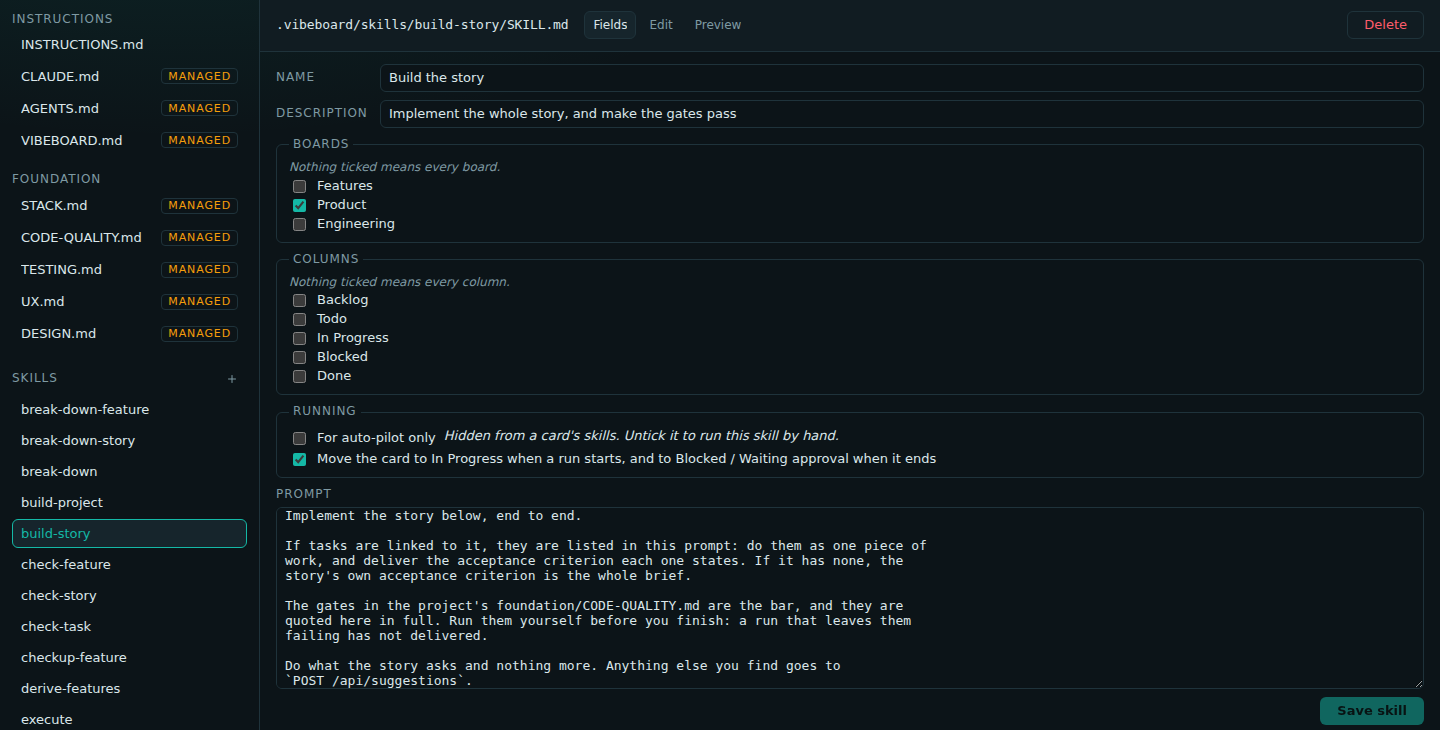Open DESIGN.md in the sidebar
This screenshot has width=1440, height=730.
[129, 334]
